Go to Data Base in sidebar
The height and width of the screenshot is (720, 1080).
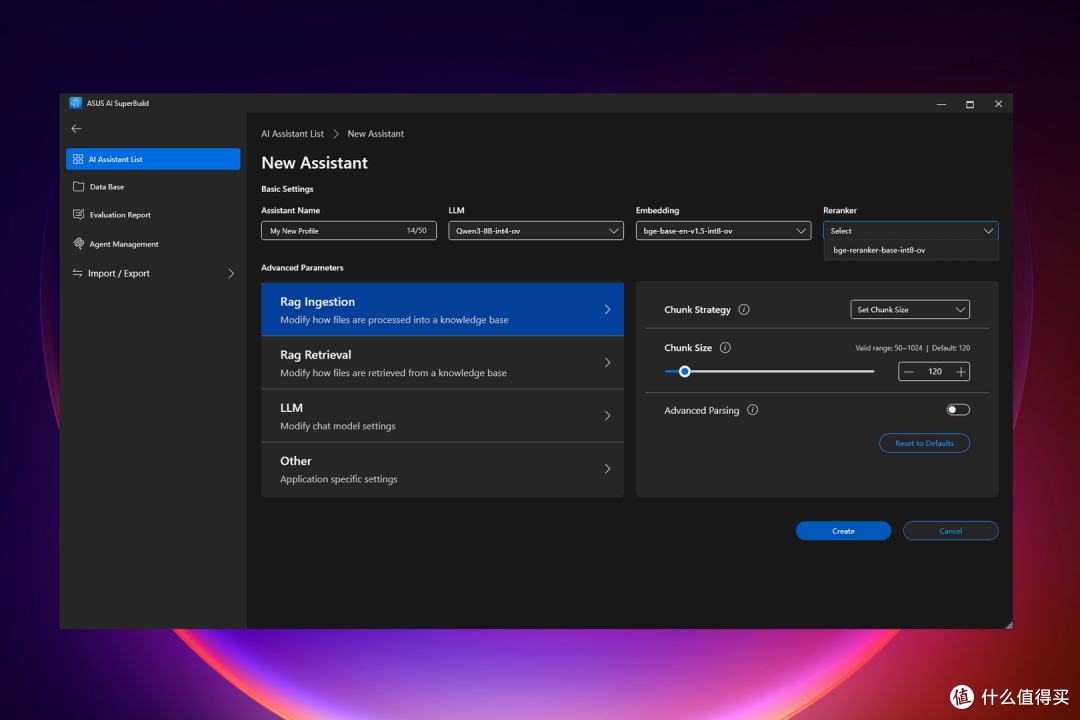(153, 187)
